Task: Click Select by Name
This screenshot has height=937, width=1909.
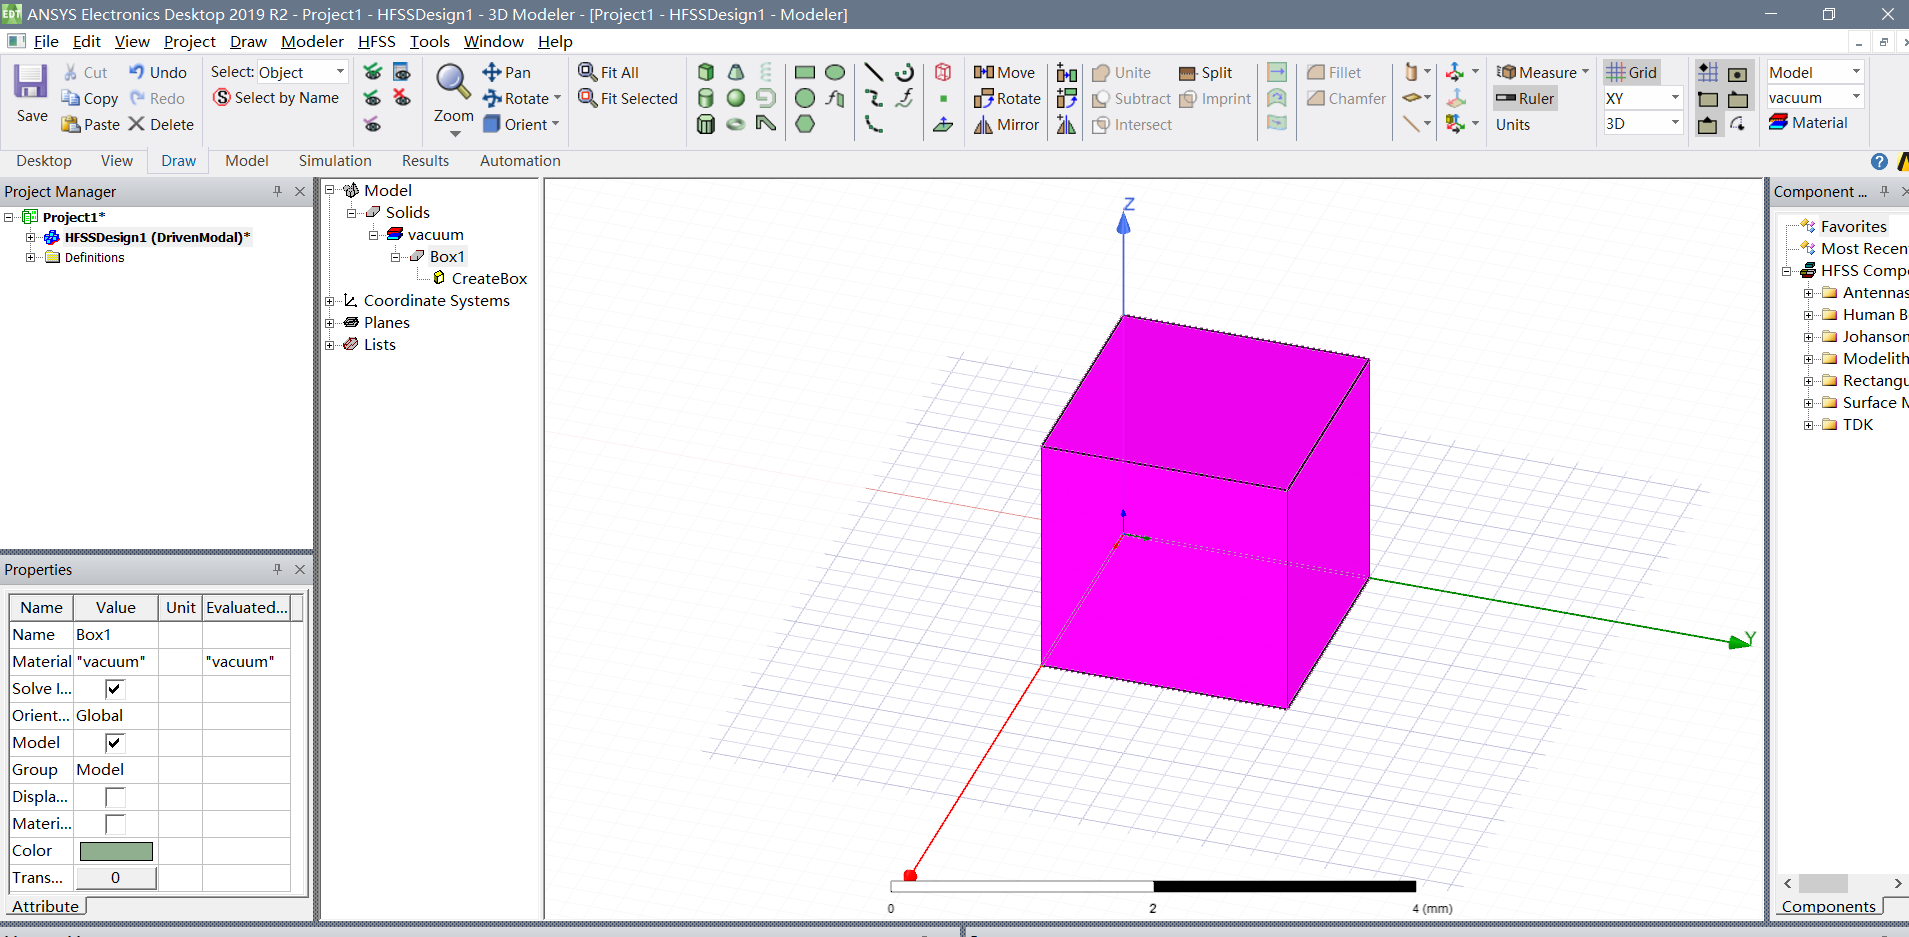Action: [277, 97]
